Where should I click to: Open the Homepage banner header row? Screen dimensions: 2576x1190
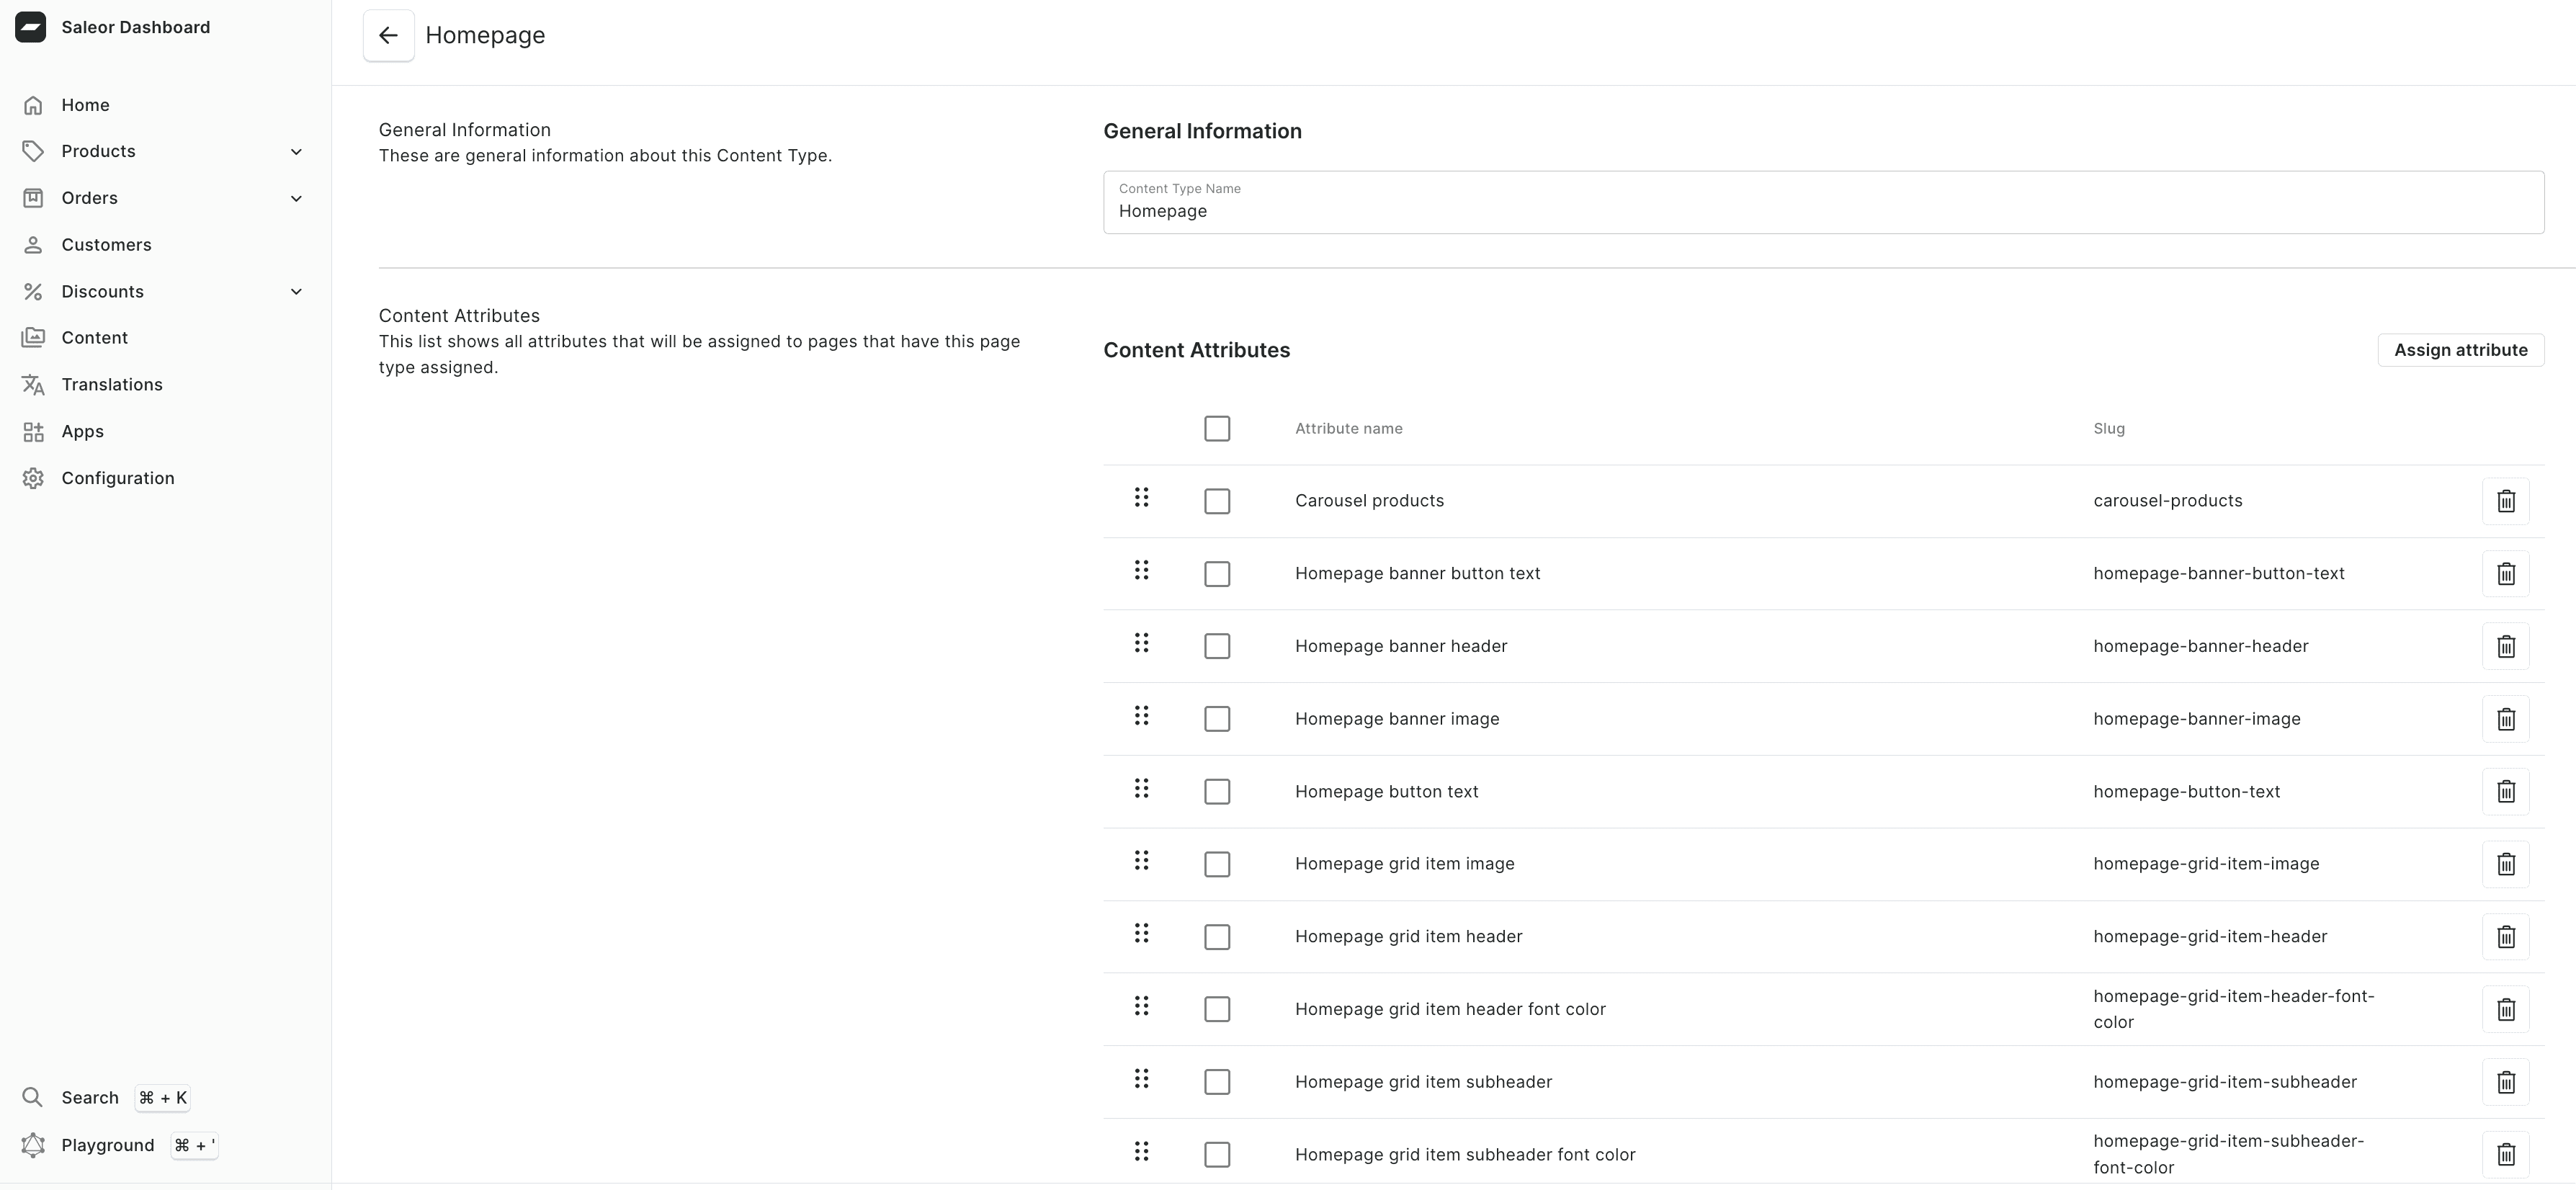coord(1823,646)
